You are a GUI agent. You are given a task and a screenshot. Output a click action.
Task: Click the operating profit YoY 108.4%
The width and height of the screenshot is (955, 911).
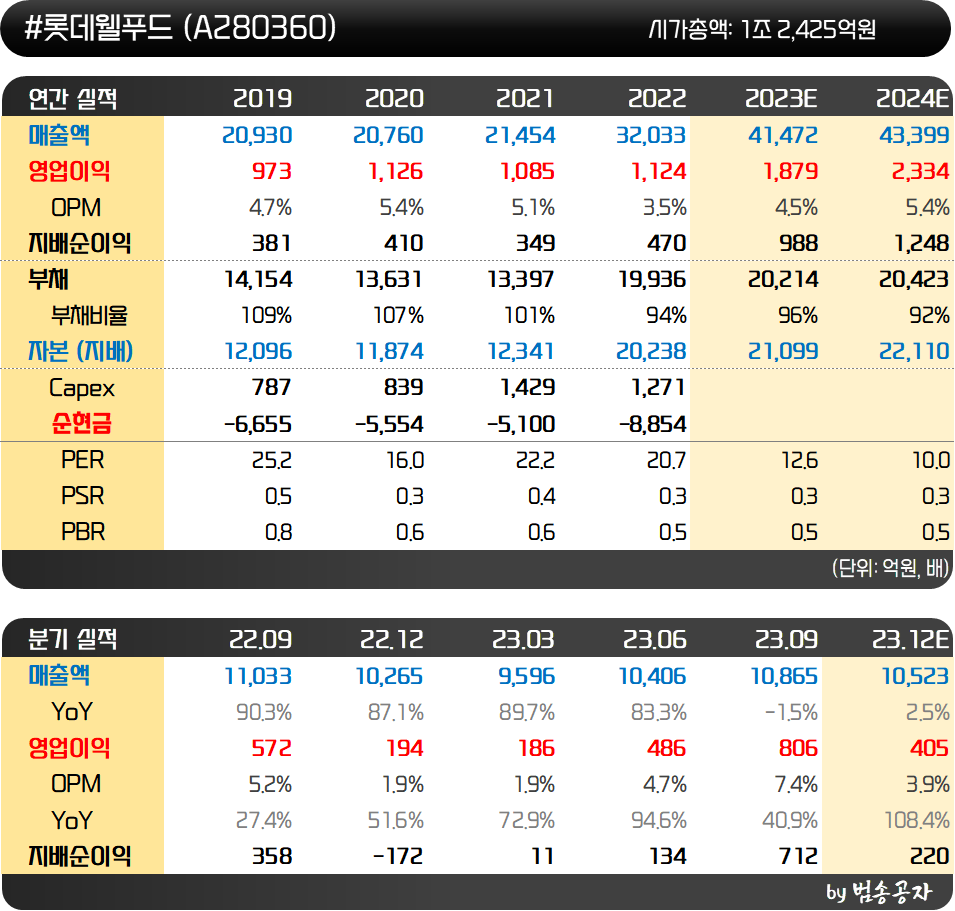(917, 820)
